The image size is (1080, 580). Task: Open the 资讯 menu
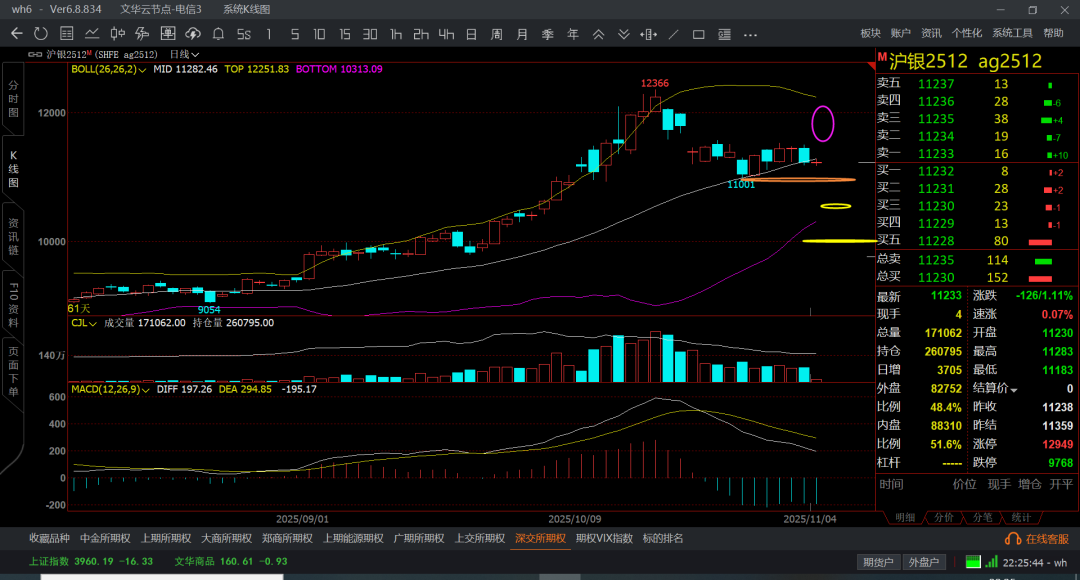click(931, 33)
